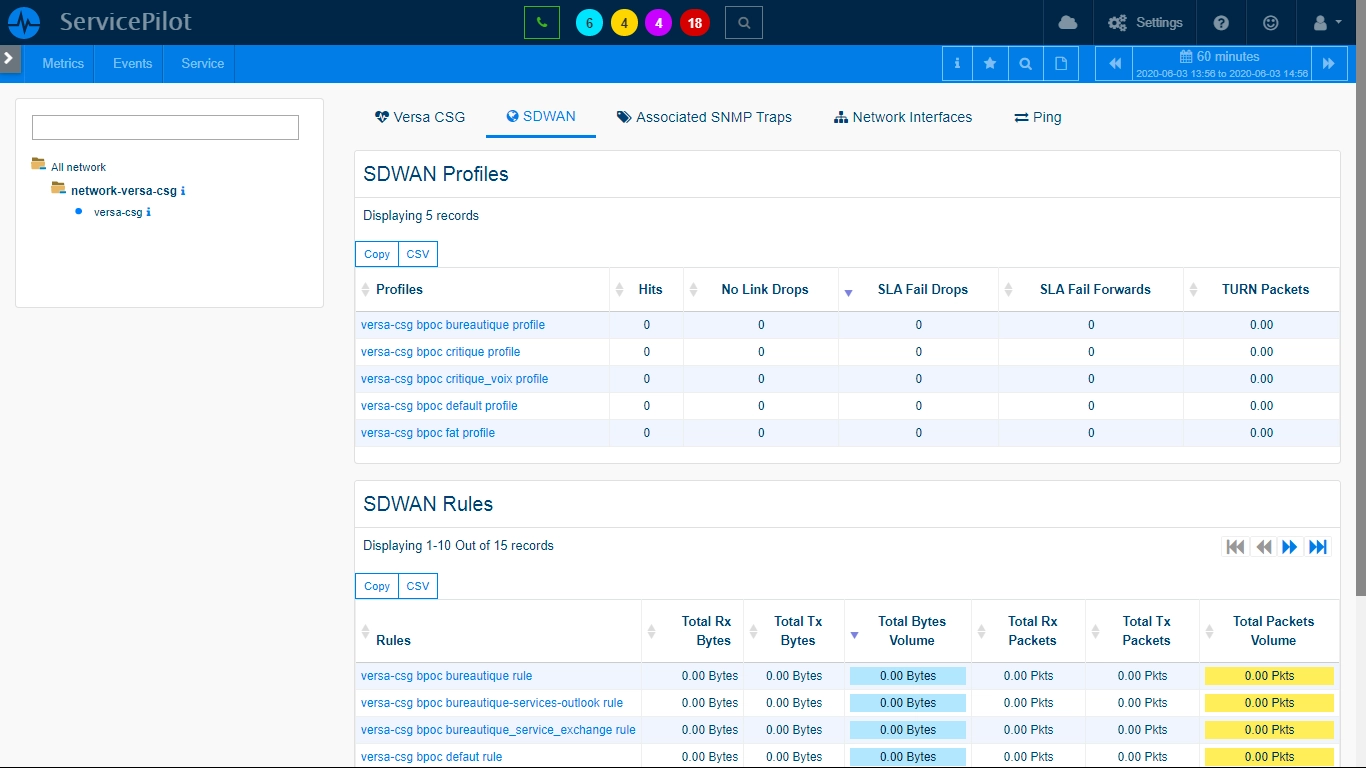This screenshot has width=1366, height=768.
Task: Open the user account dropdown
Action: tap(1326, 22)
